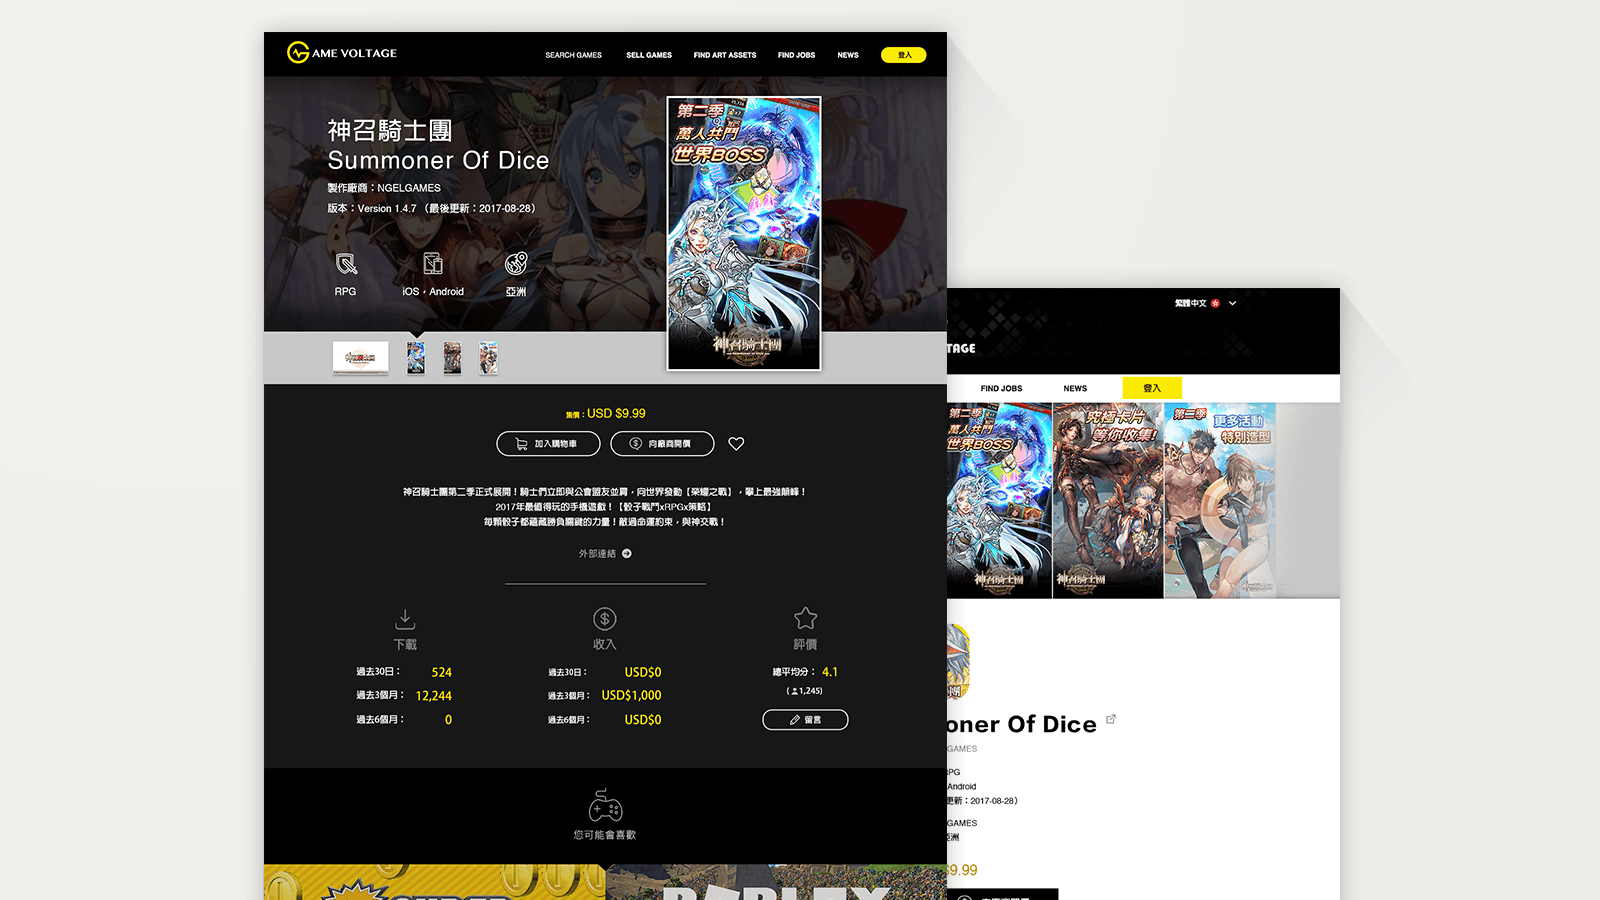
Task: Open Search Games in the front page nav
Action: (x=573, y=55)
